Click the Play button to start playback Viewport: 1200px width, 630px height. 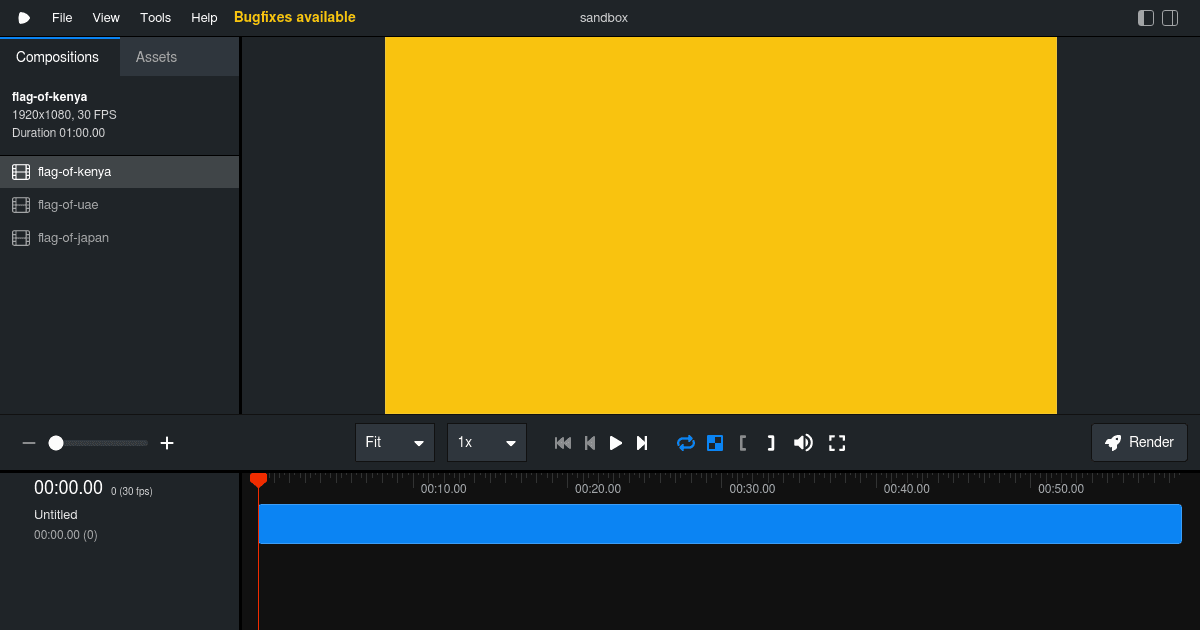tap(615, 442)
